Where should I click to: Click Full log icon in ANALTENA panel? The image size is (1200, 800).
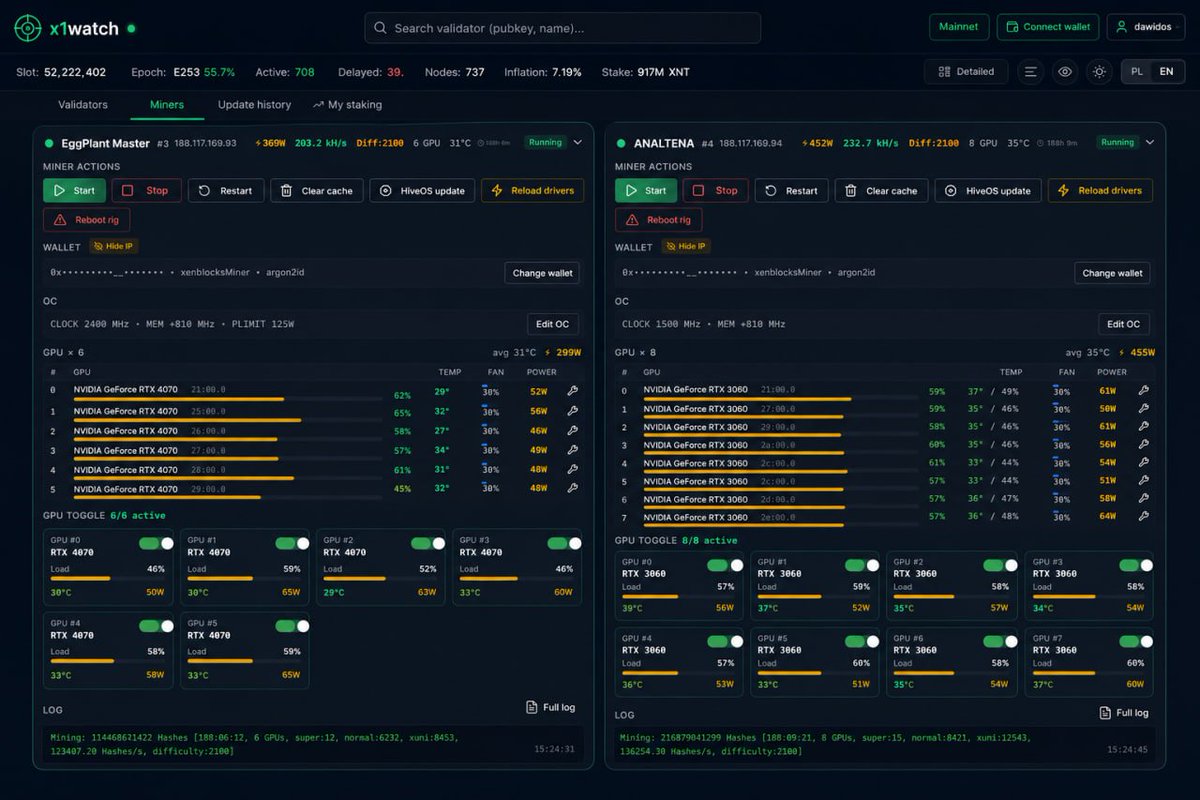point(1105,713)
